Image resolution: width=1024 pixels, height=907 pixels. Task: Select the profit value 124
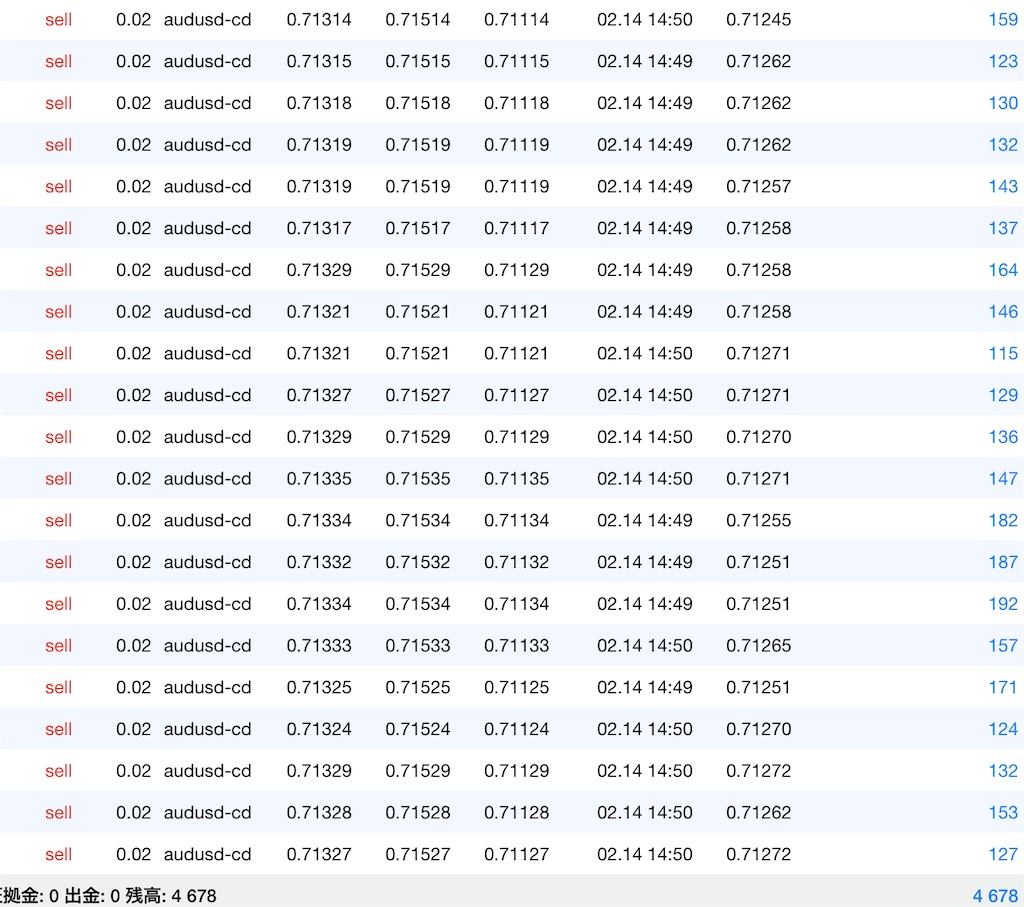(1003, 730)
